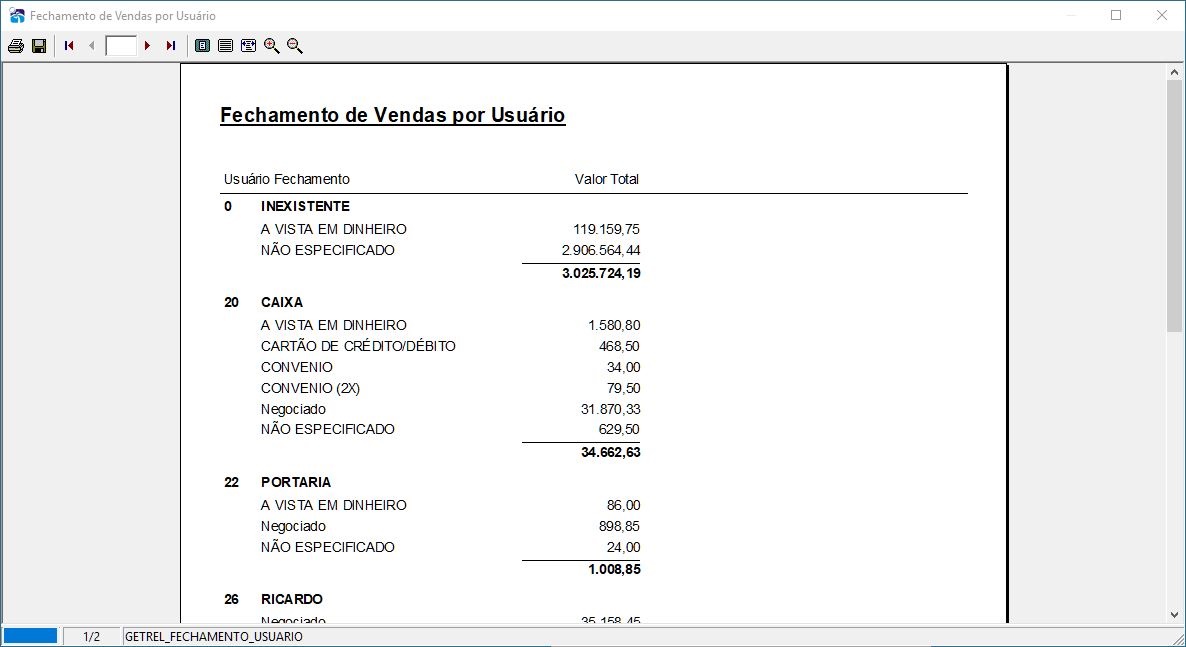The width and height of the screenshot is (1186, 647).
Task: Click the page number input box
Action: click(x=121, y=46)
